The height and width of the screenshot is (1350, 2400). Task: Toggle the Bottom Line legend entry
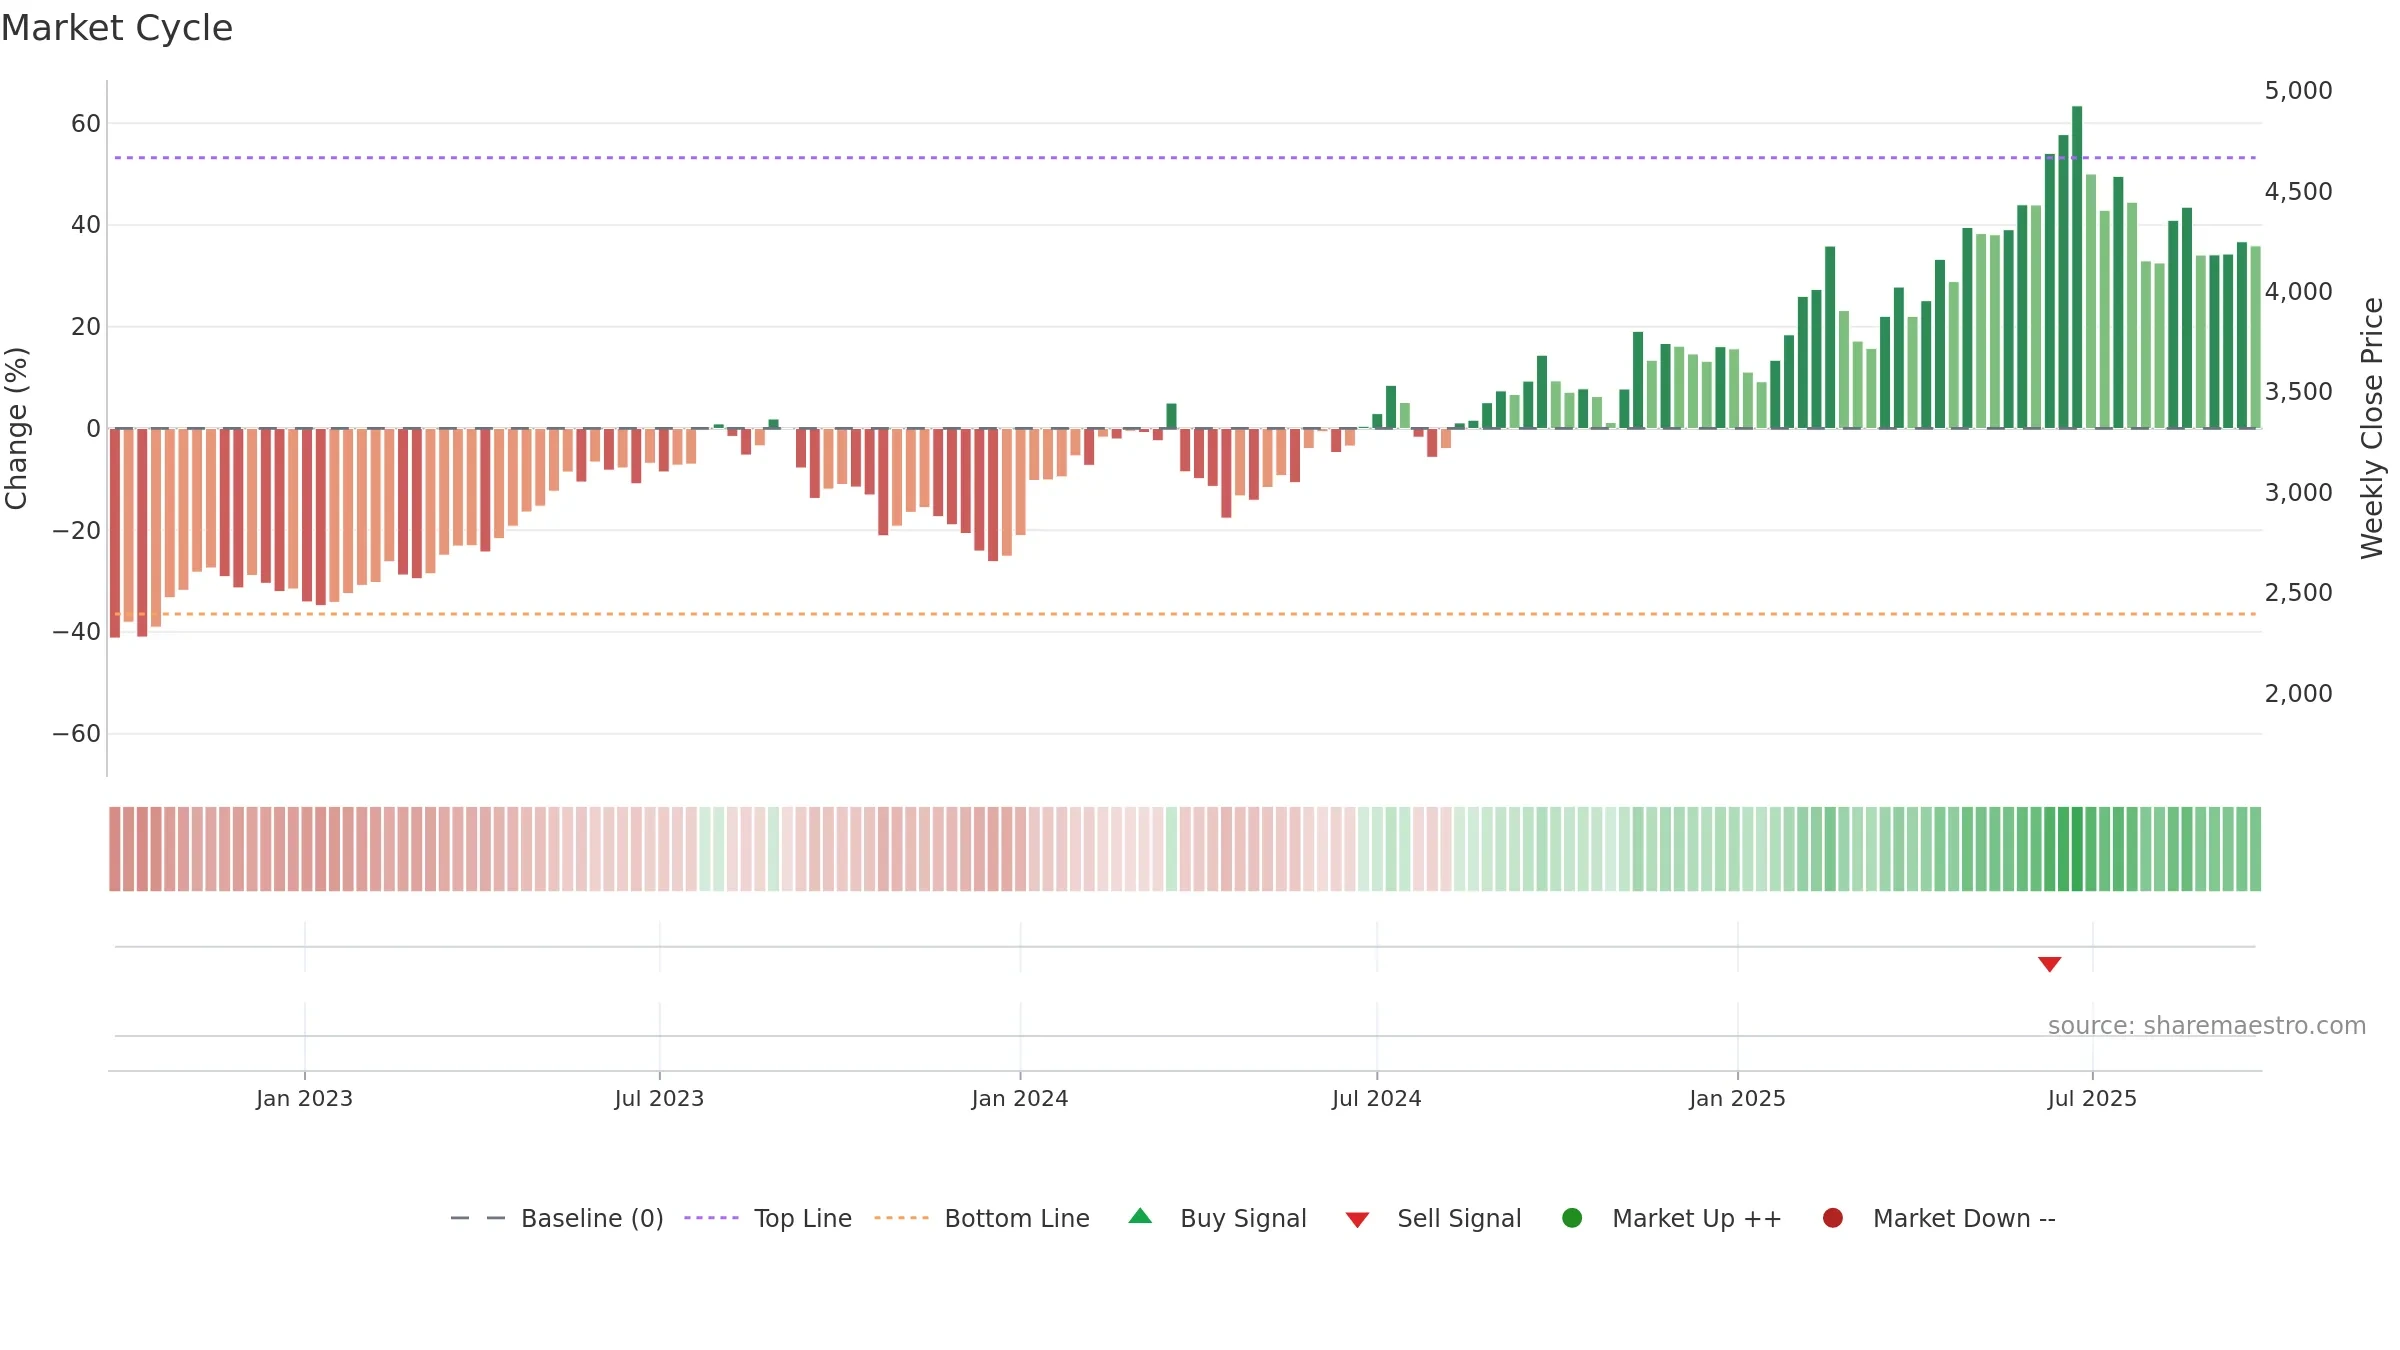pos(982,1219)
